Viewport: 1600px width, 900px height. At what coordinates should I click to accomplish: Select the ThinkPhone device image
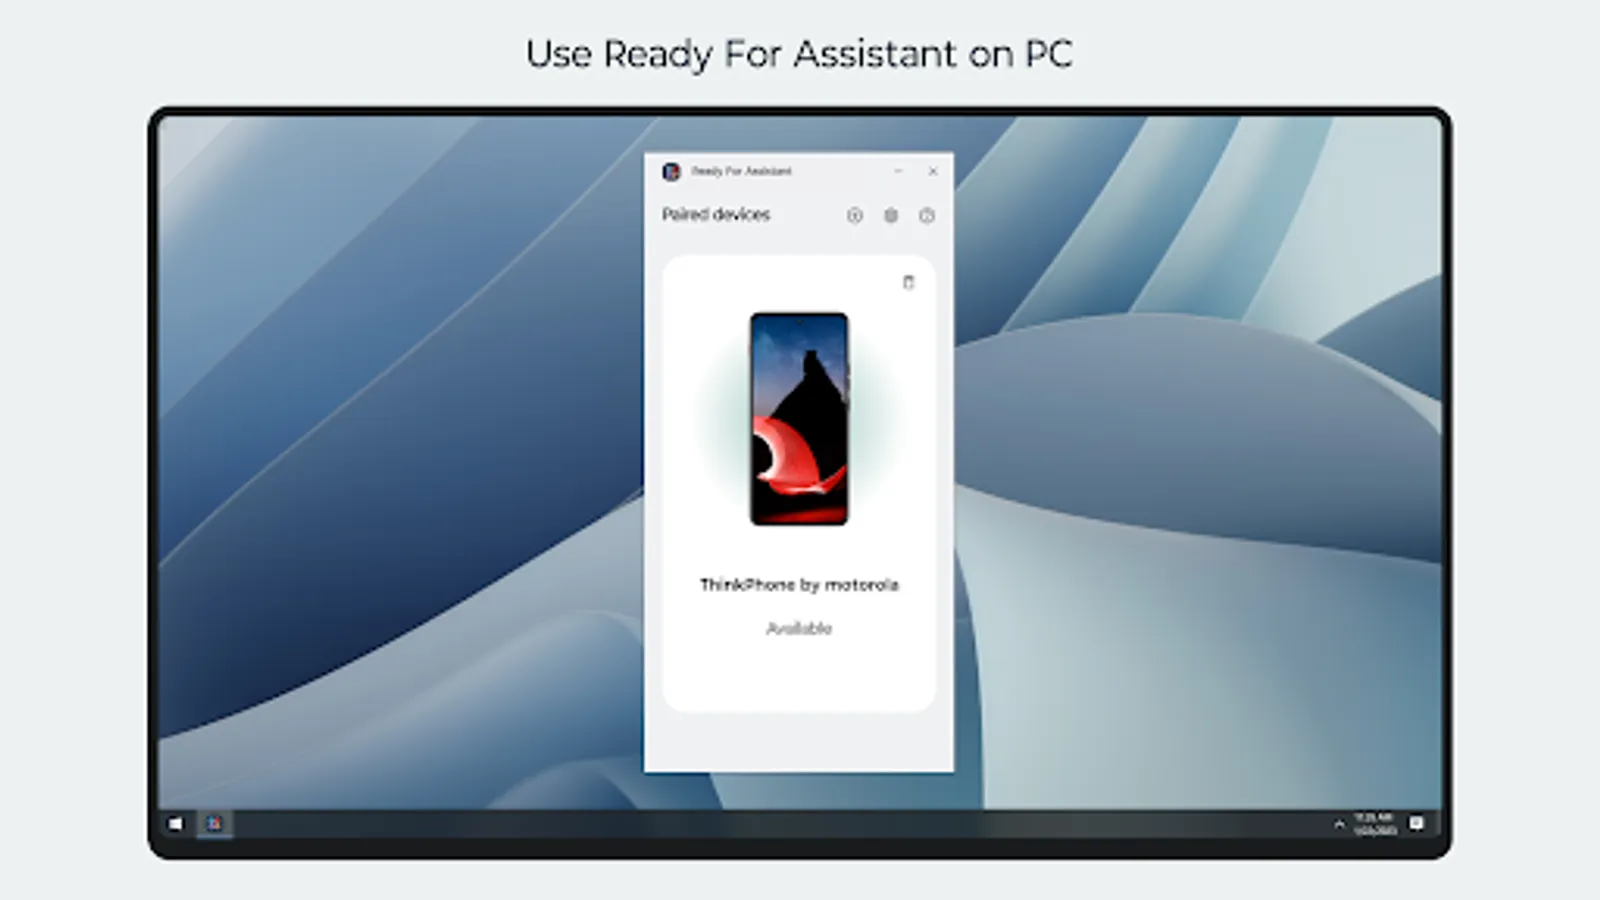[x=799, y=418]
